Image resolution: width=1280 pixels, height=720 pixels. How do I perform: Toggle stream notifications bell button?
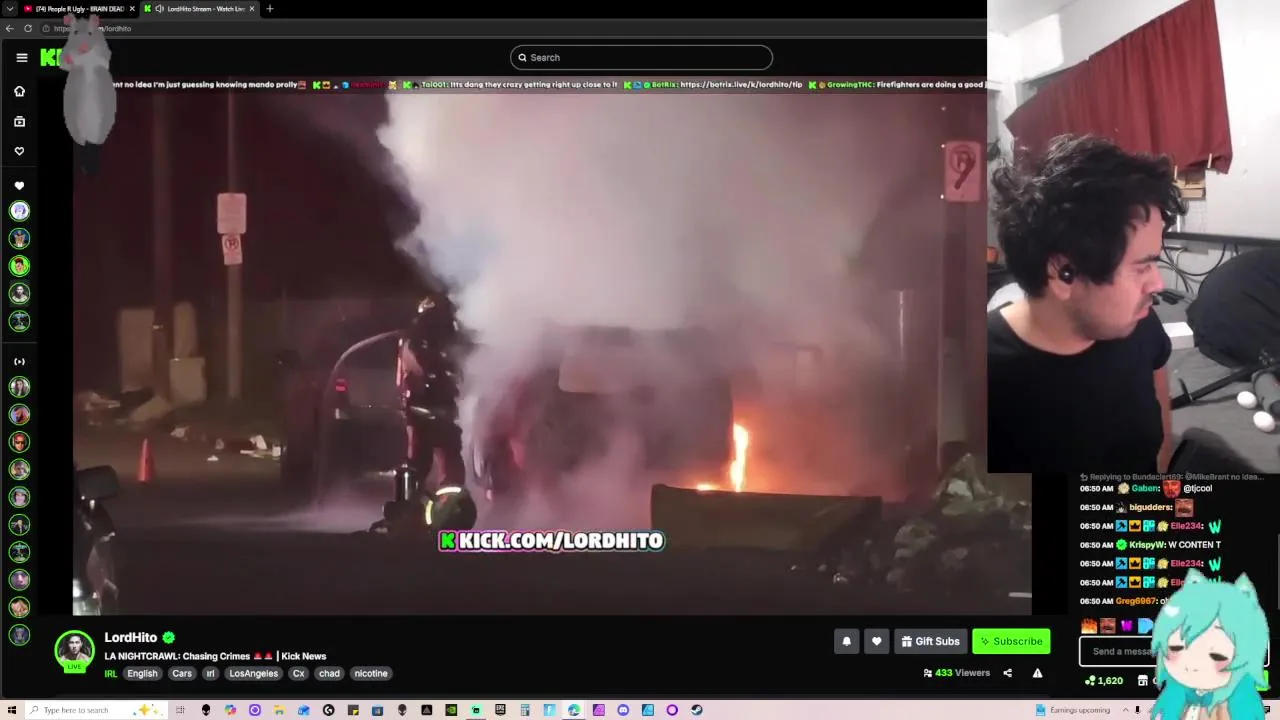[x=846, y=641]
